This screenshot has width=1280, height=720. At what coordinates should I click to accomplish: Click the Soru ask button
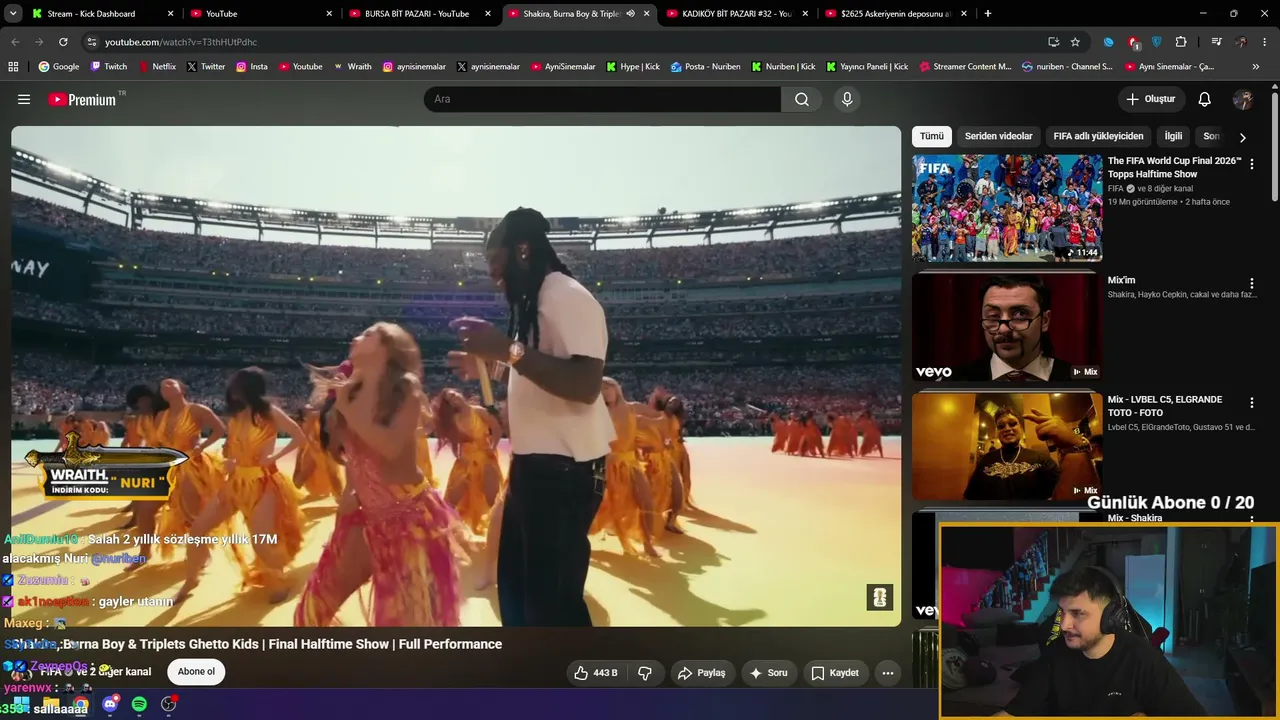pyautogui.click(x=768, y=673)
